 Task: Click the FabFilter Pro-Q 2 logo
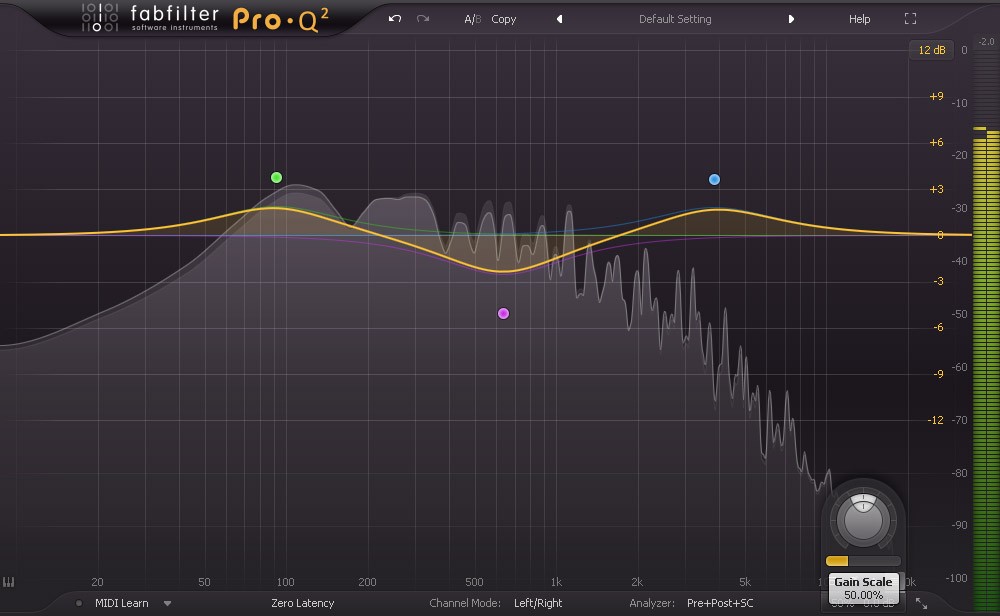tap(205, 18)
